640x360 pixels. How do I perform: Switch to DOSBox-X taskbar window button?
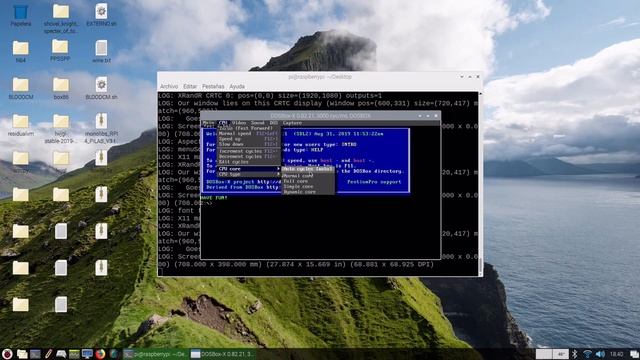(x=223, y=354)
